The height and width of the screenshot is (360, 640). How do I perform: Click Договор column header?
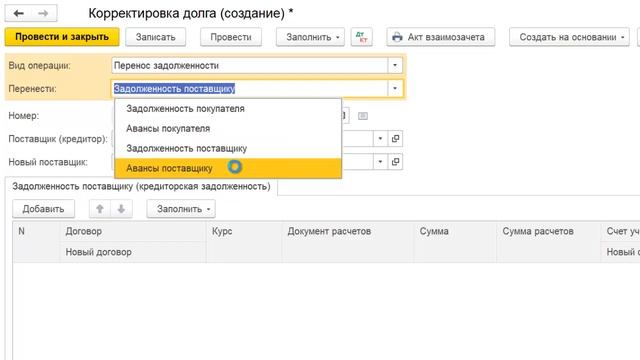pos(133,231)
